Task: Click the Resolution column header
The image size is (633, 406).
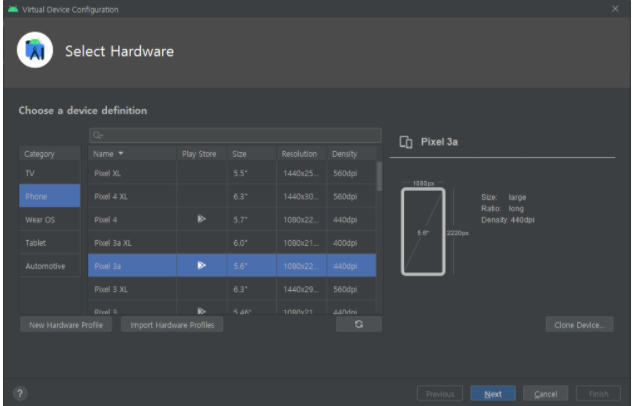Action: pos(301,154)
